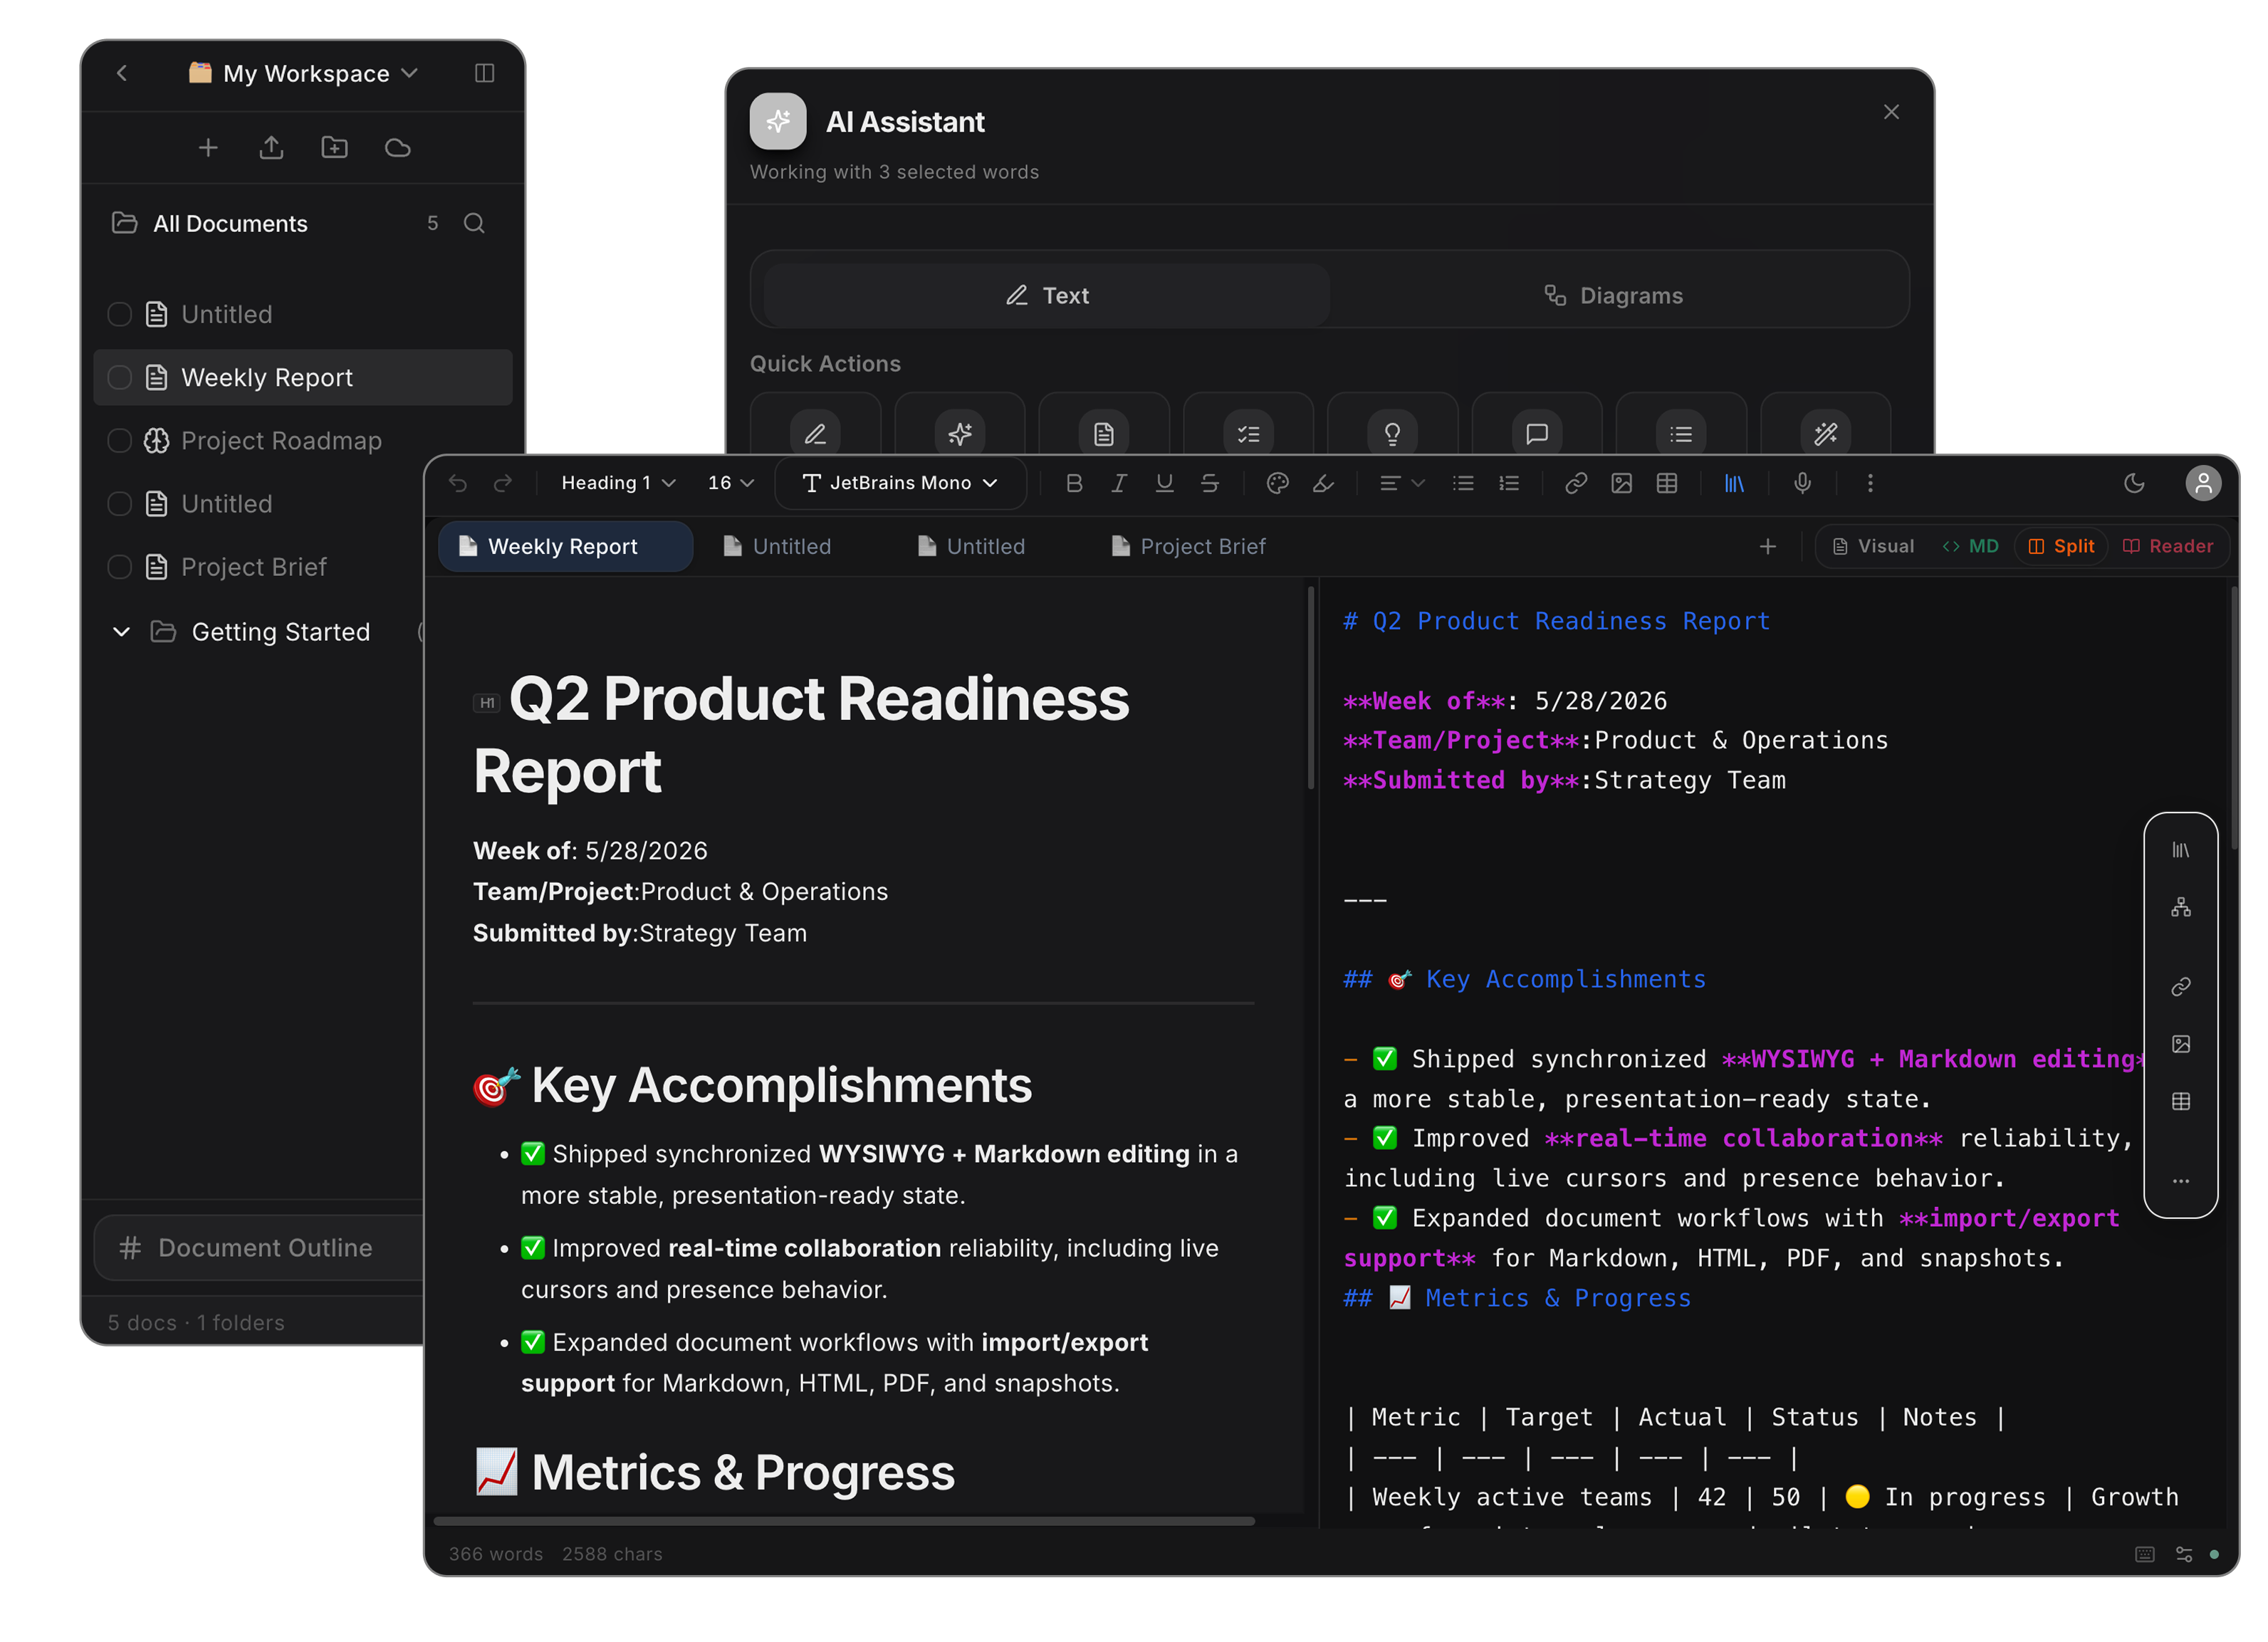2268x1642 pixels.
Task: Select checkbox next to Weekly Report
Action: [119, 377]
